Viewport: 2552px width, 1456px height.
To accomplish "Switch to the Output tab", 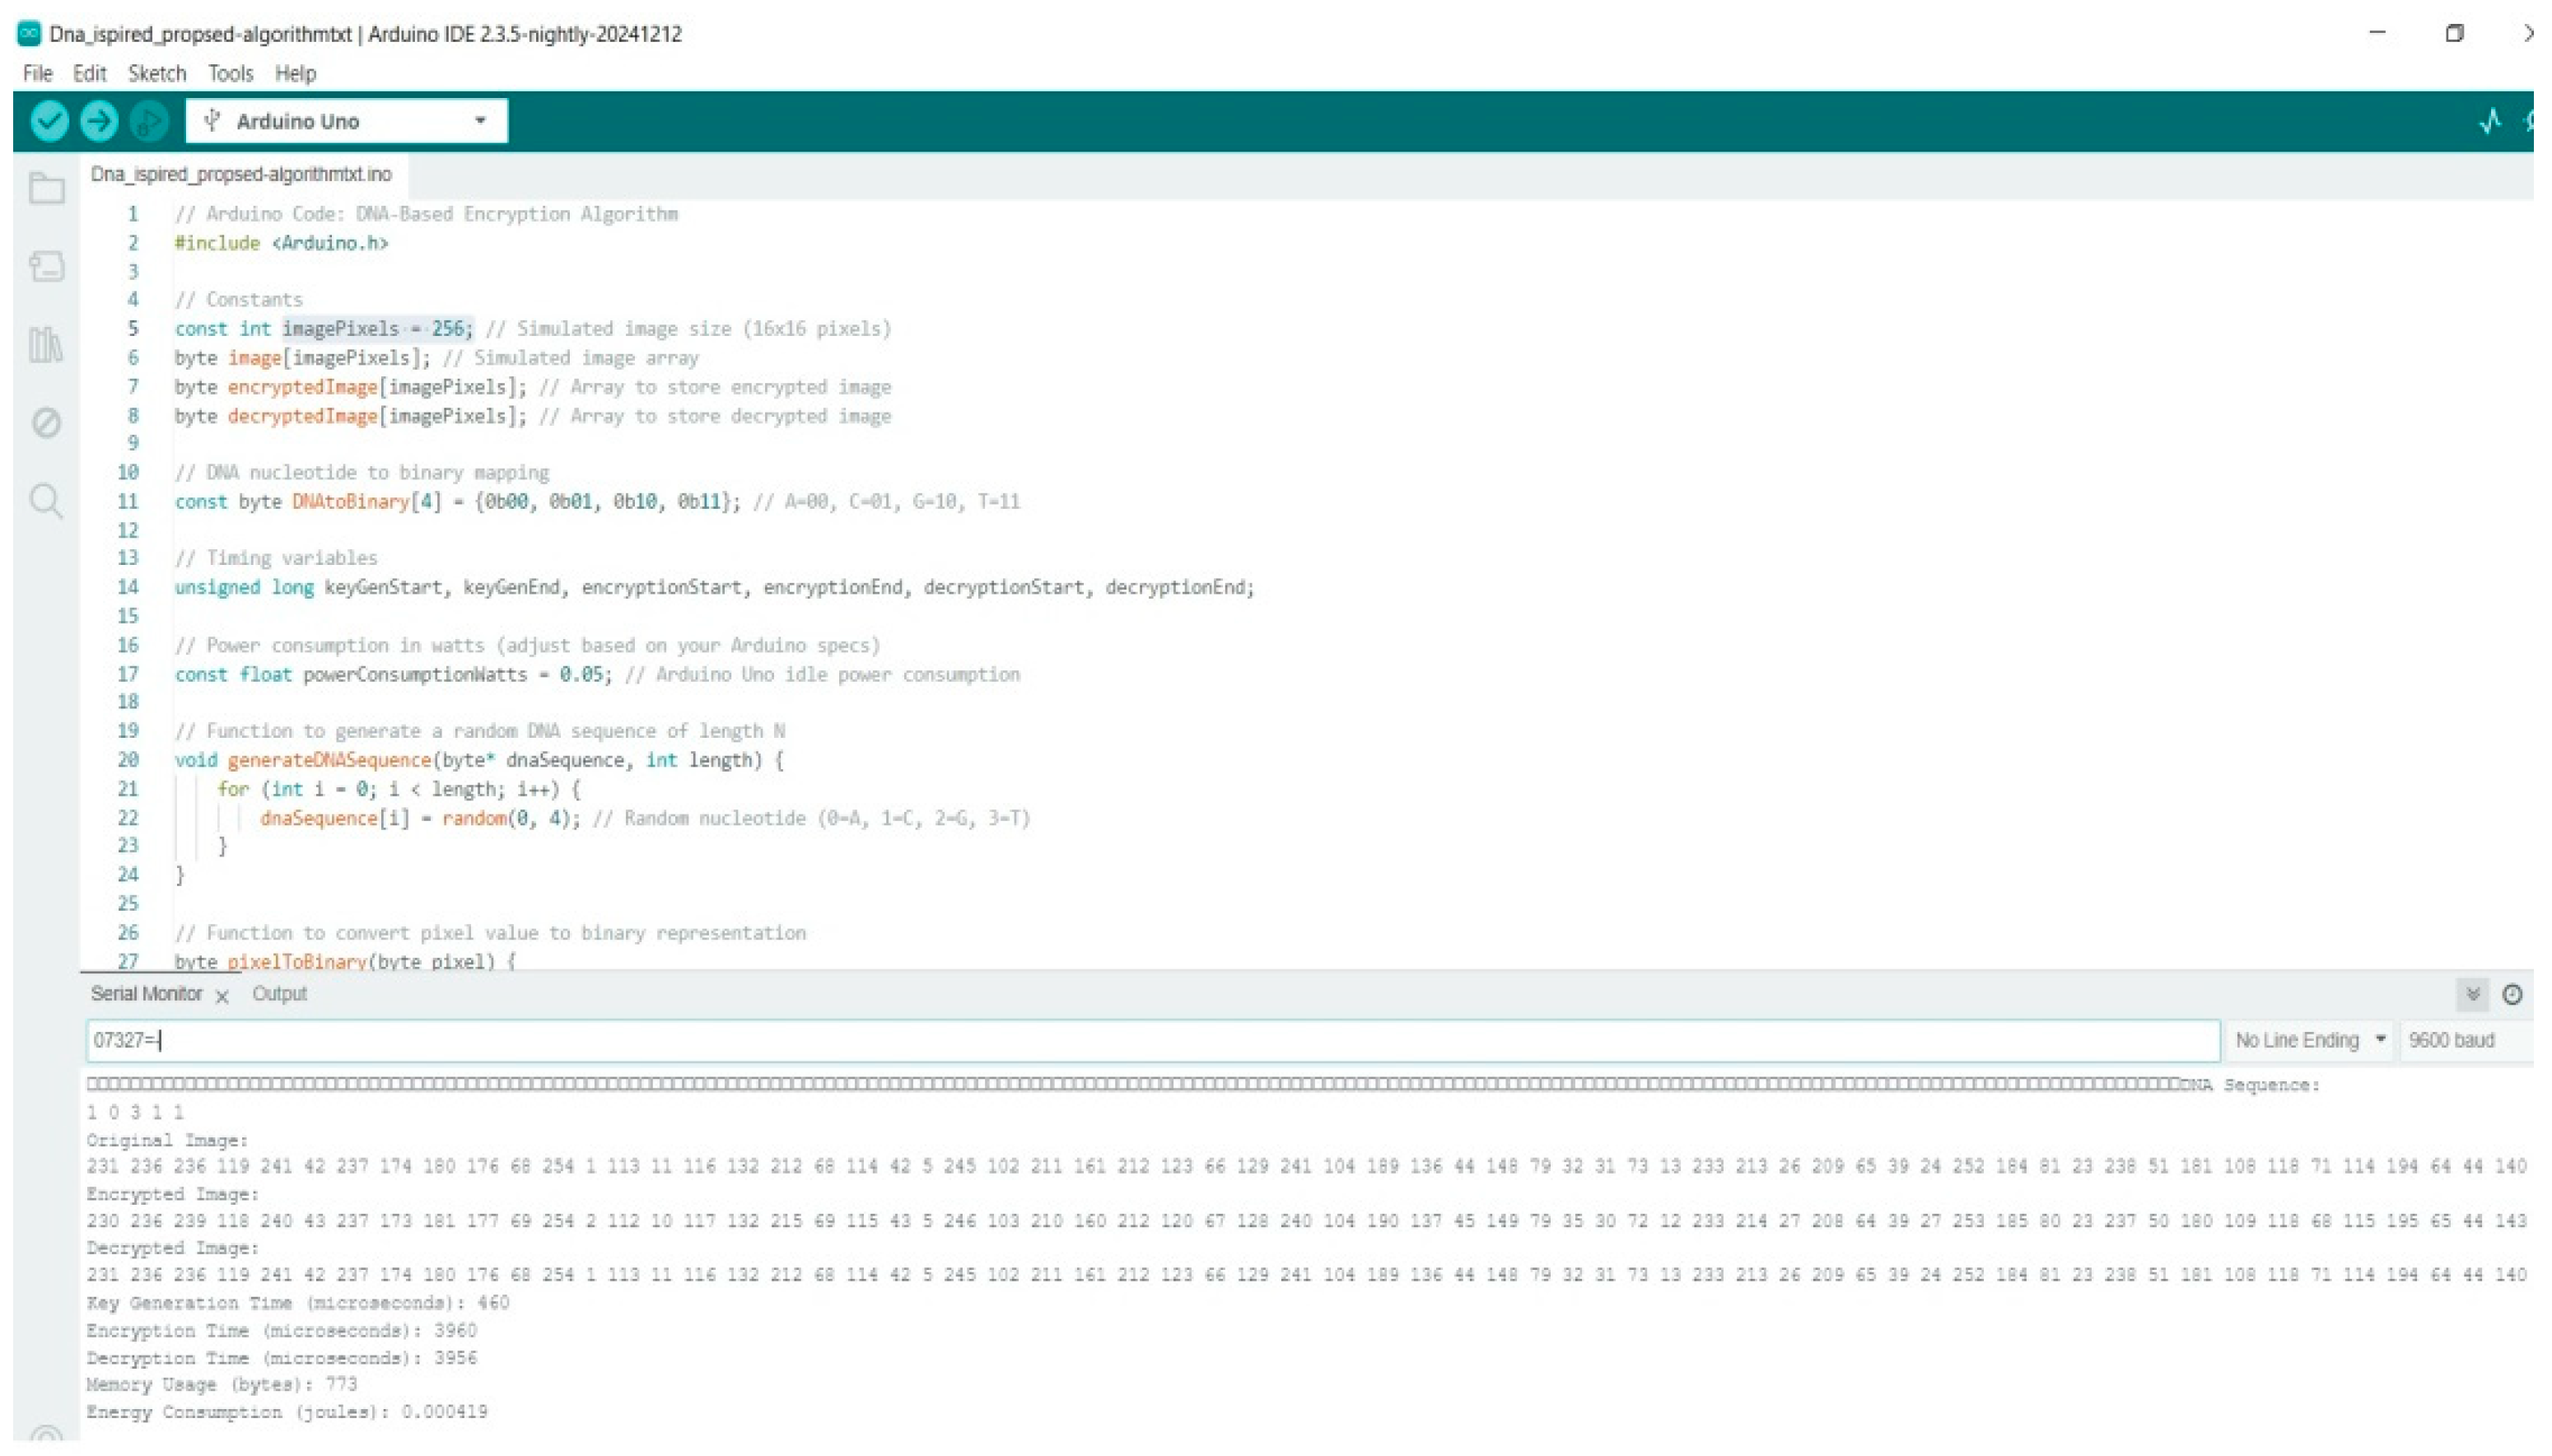I will pos(279,994).
